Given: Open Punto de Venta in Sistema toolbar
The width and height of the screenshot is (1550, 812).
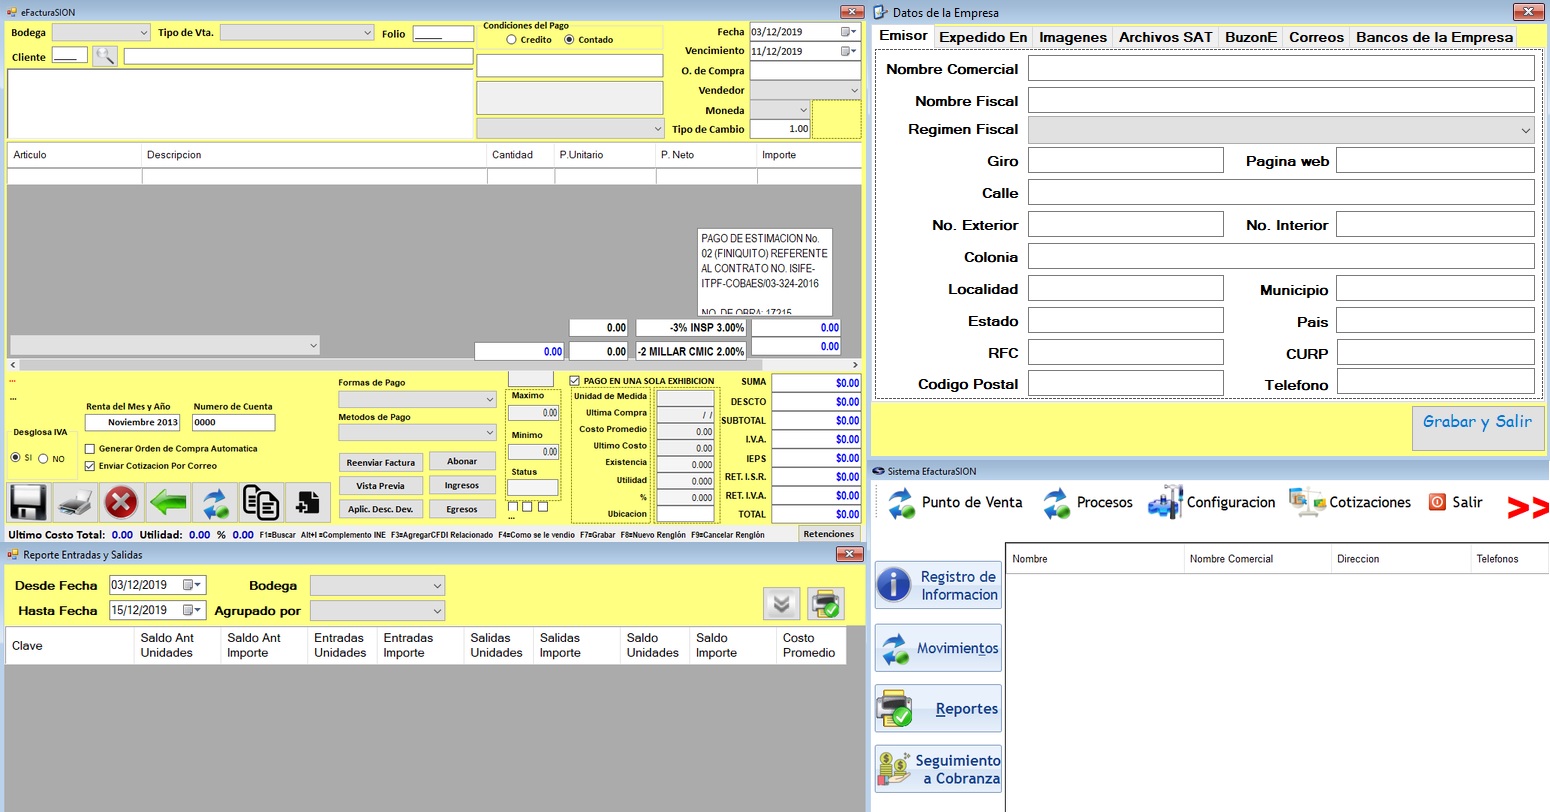Looking at the screenshot, I should (x=955, y=502).
